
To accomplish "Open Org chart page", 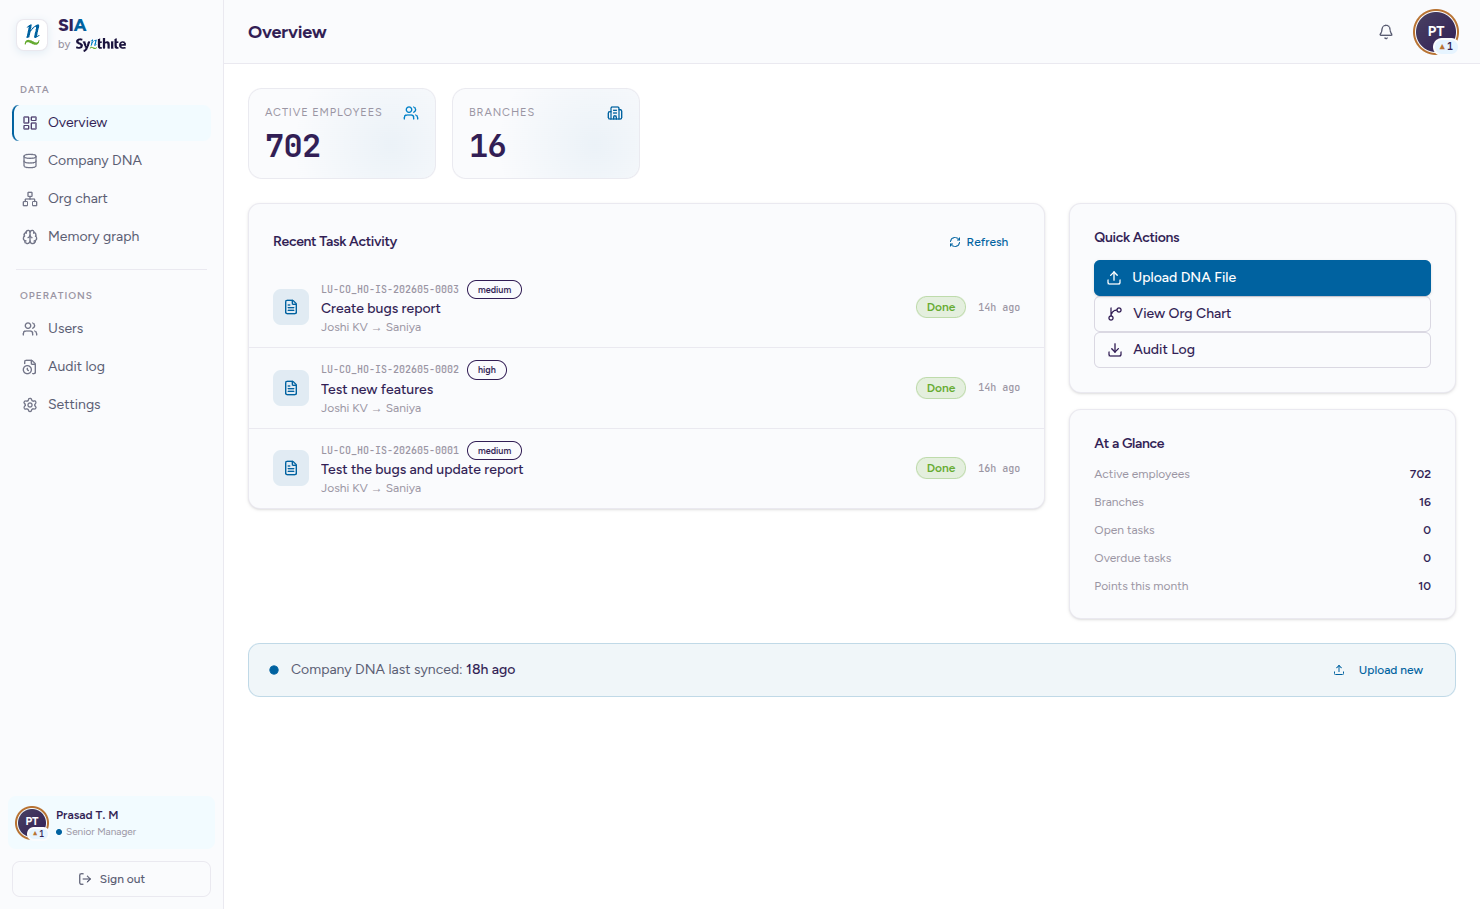I will (x=112, y=199).
